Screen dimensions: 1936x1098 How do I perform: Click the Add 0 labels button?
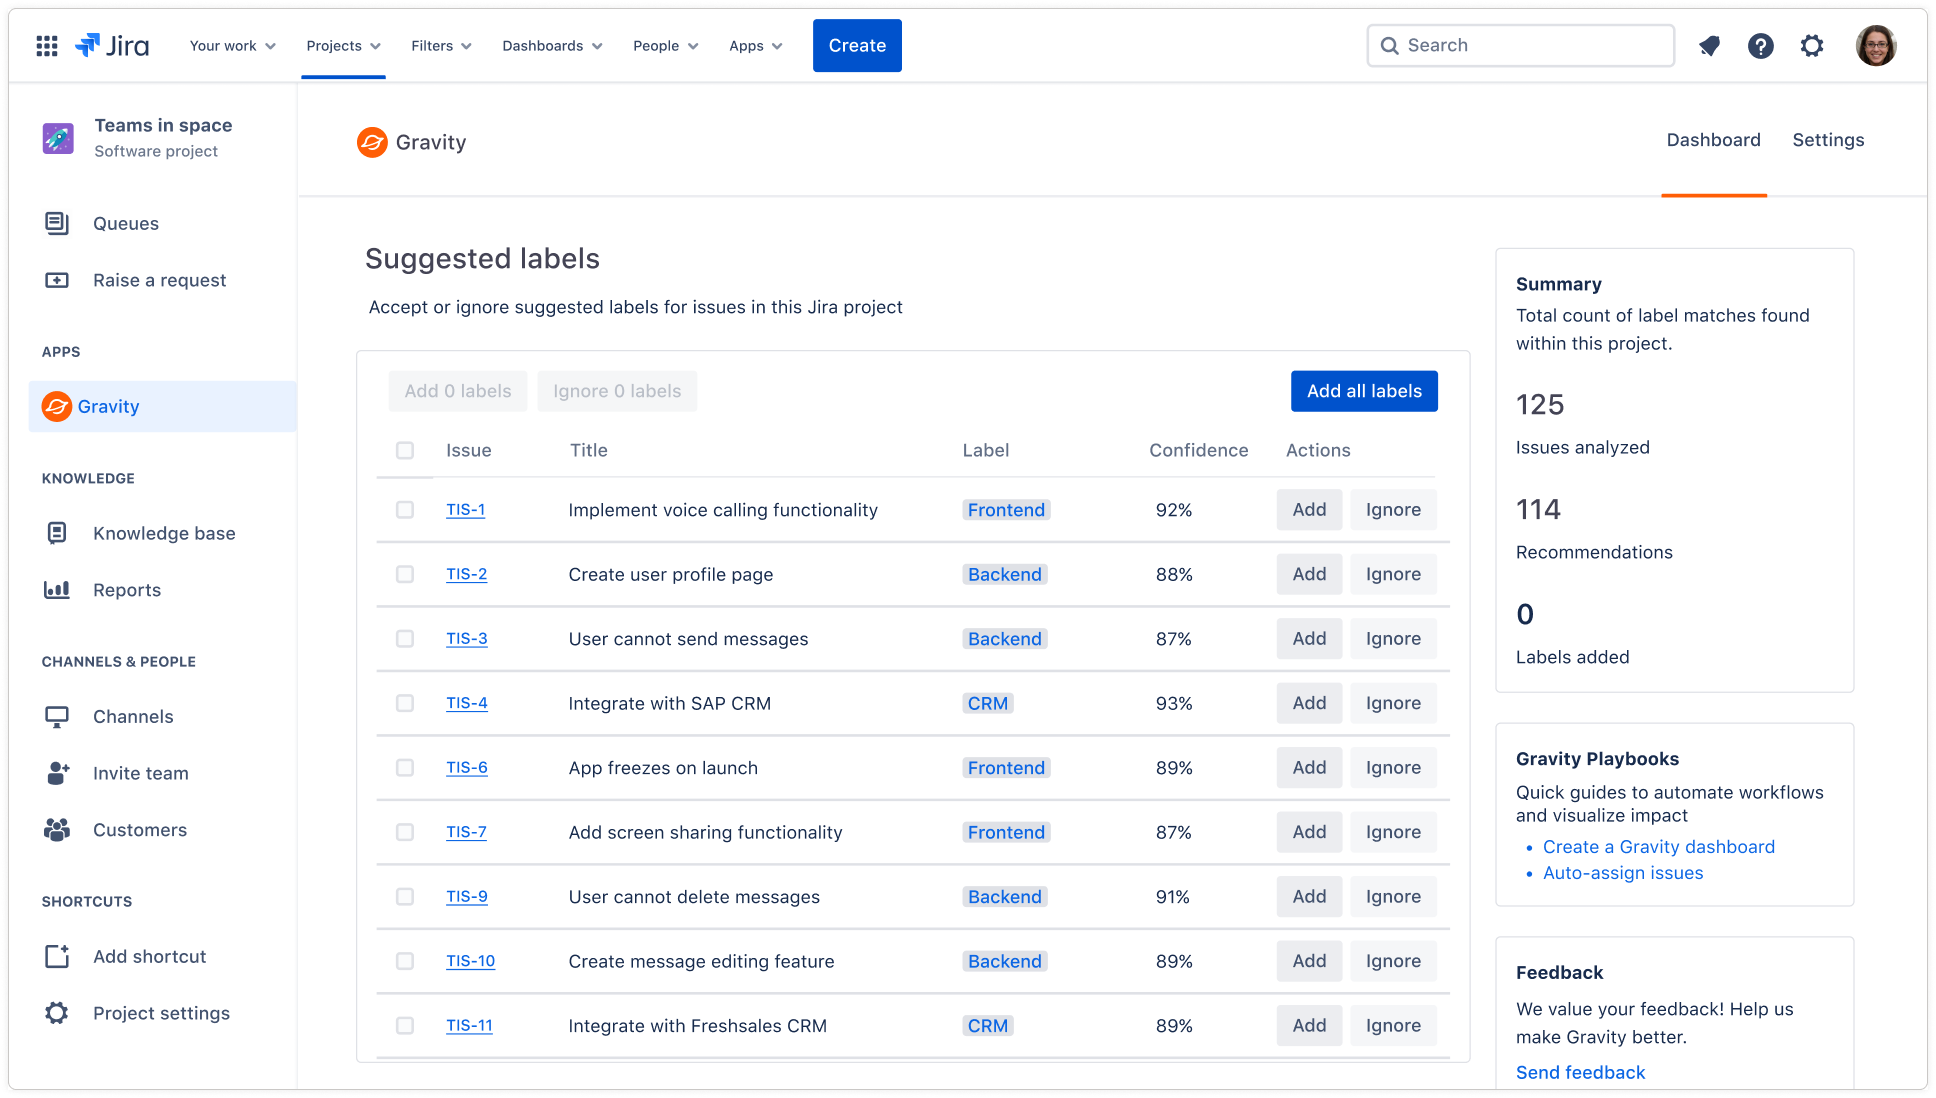tap(458, 391)
